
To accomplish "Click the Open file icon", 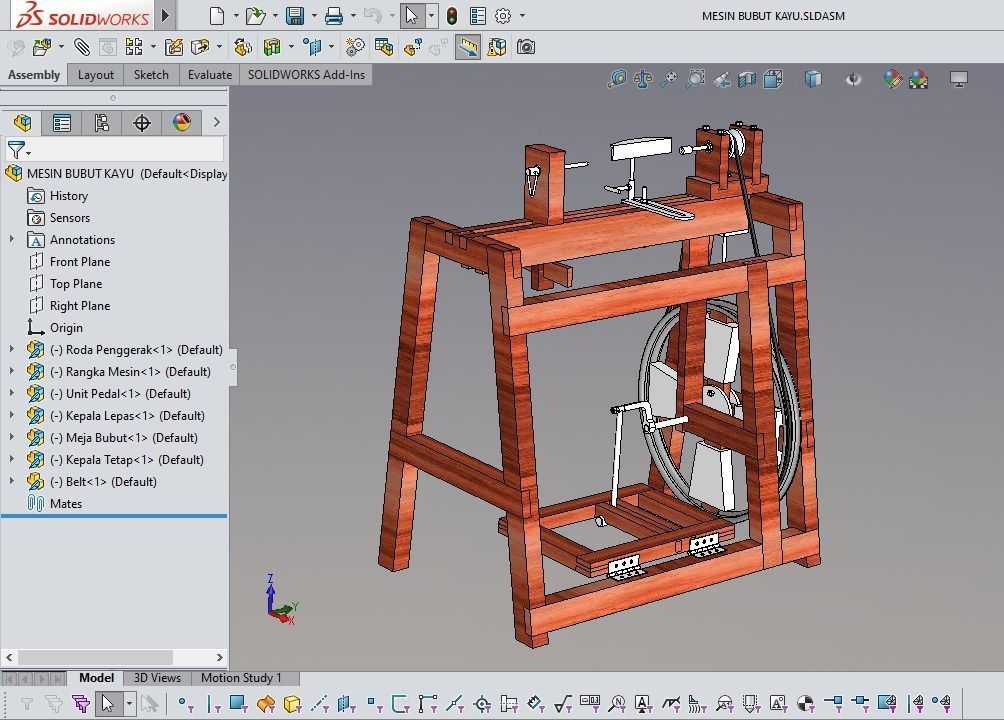I will tap(255, 15).
